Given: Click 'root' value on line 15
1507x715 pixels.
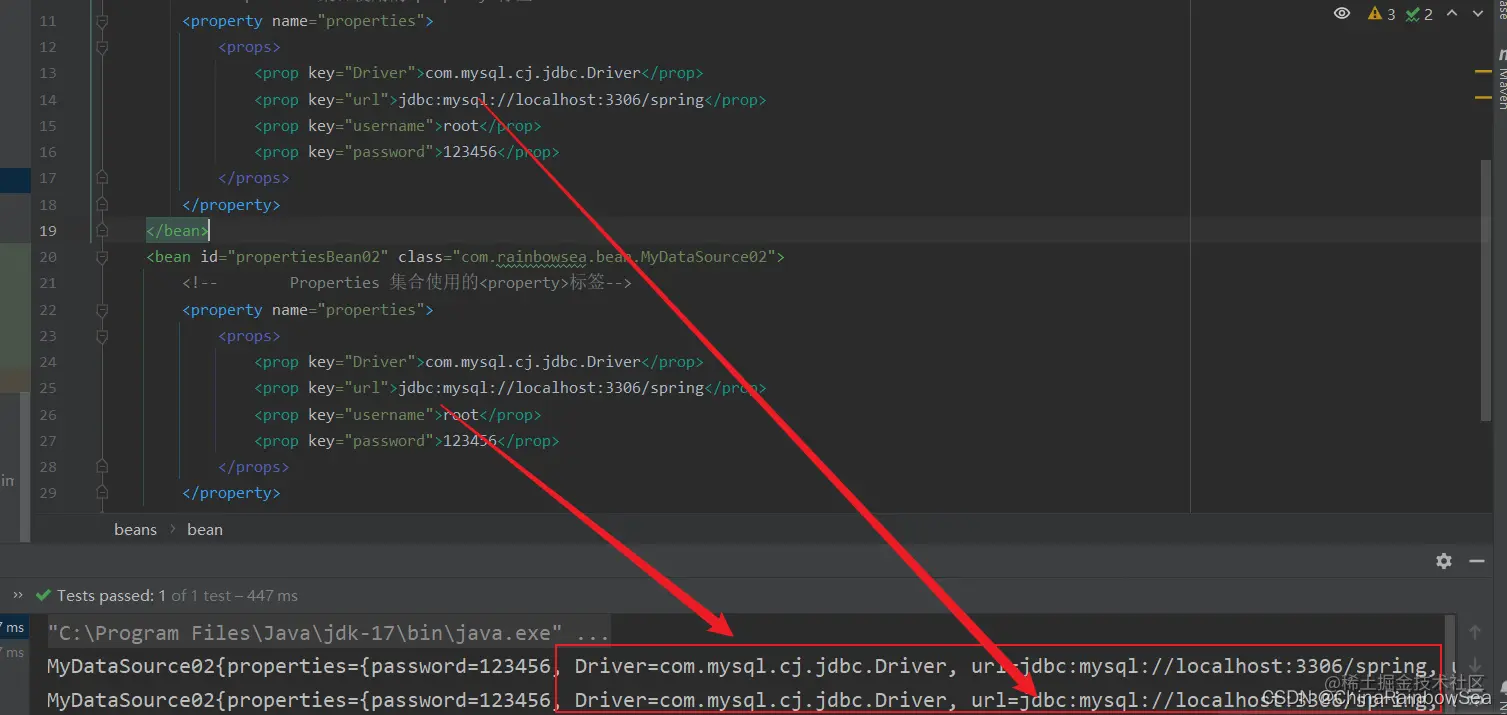Looking at the screenshot, I should click(461, 126).
